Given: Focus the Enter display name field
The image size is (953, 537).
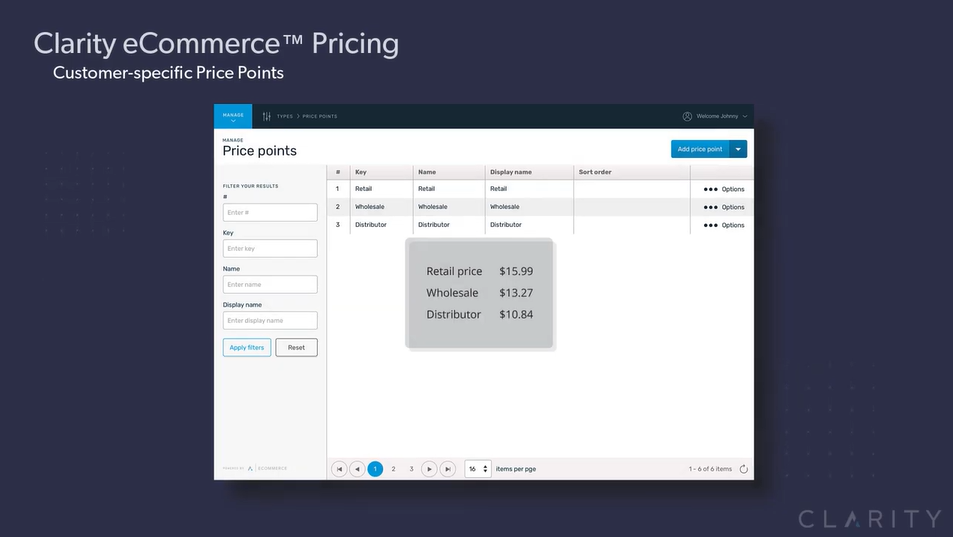Looking at the screenshot, I should [270, 320].
